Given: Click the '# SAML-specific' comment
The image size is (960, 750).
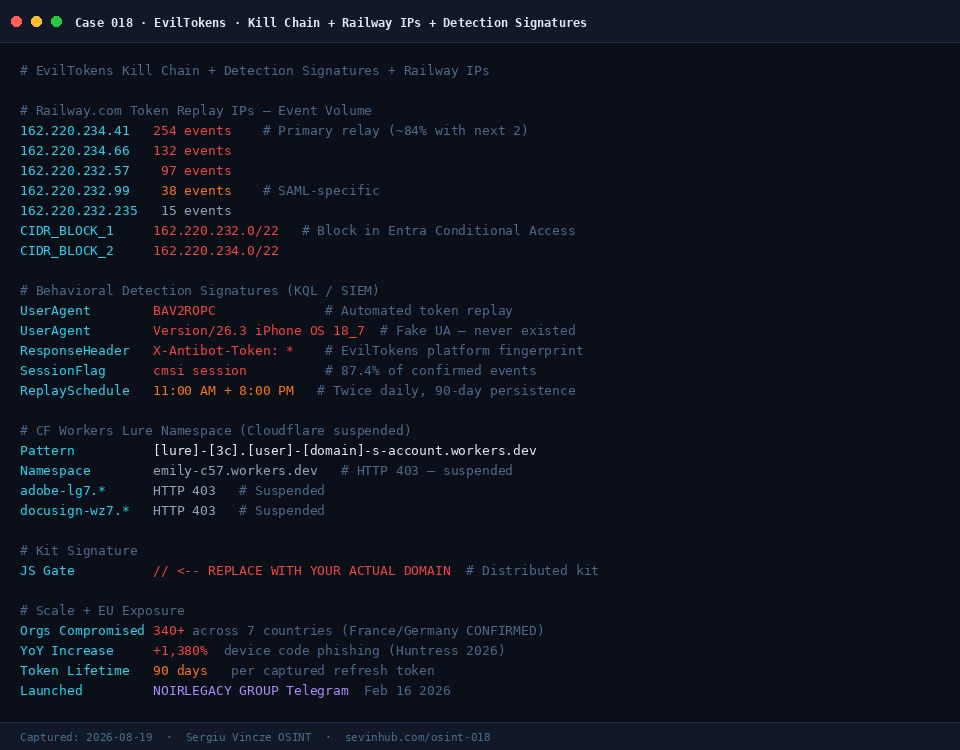Looking at the screenshot, I should tap(321, 190).
